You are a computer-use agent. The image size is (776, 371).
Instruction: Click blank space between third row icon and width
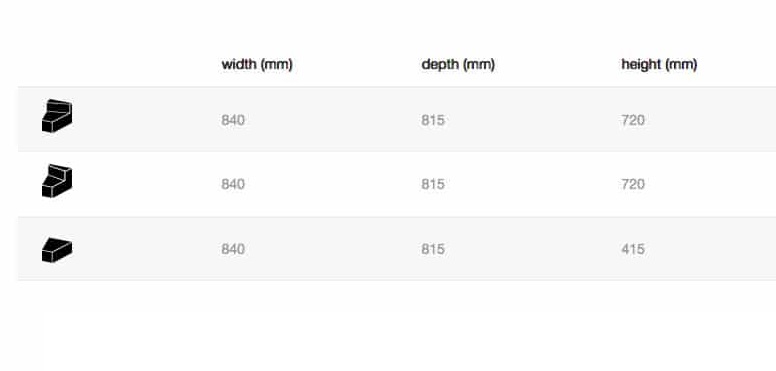pyautogui.click(x=147, y=248)
